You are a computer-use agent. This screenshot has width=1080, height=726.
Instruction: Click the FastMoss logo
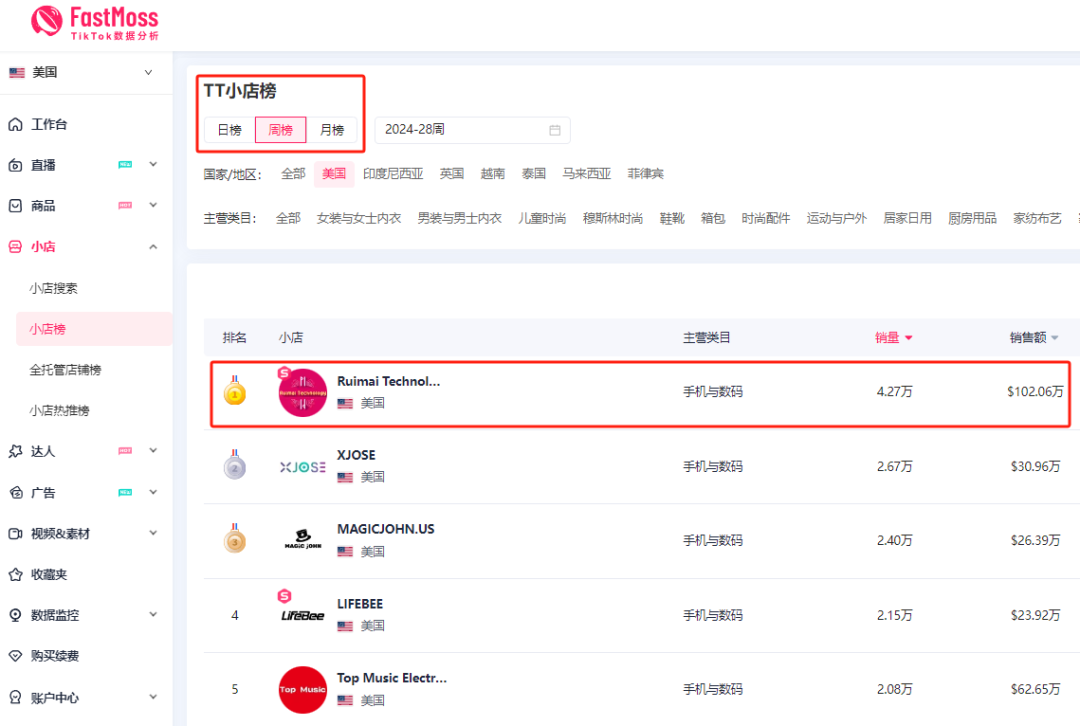(95, 23)
